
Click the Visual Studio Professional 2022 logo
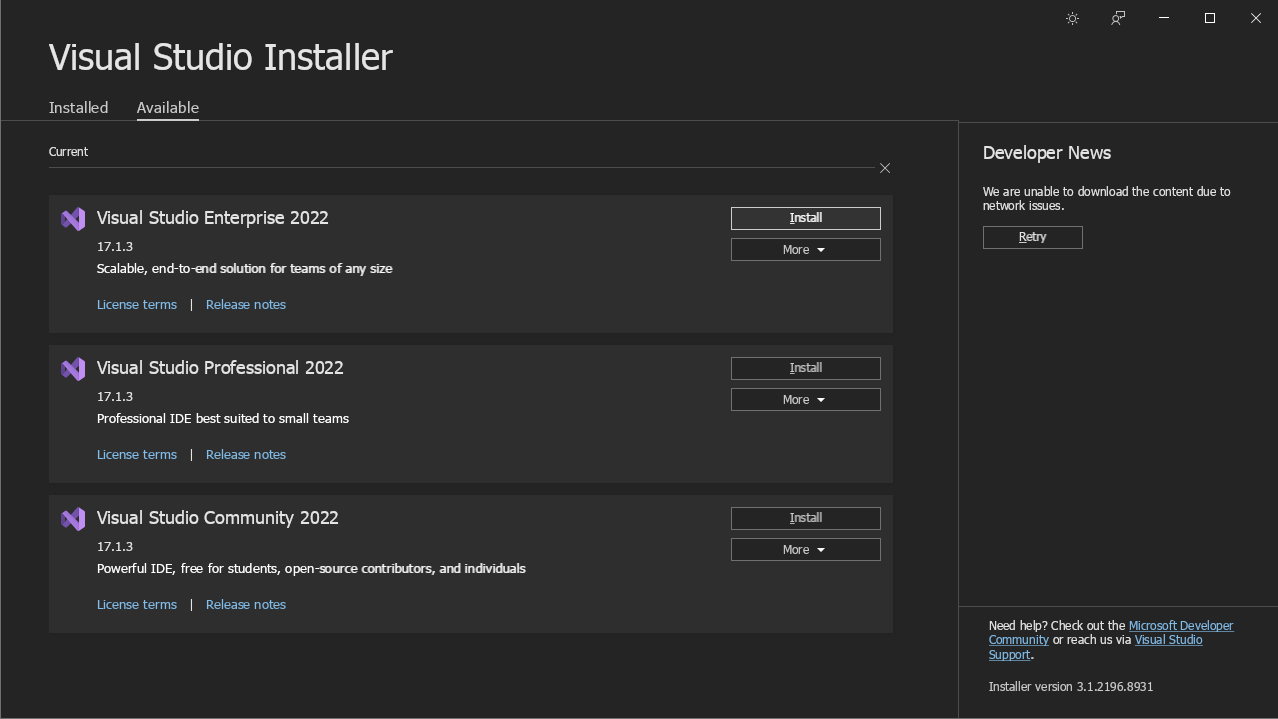72,368
